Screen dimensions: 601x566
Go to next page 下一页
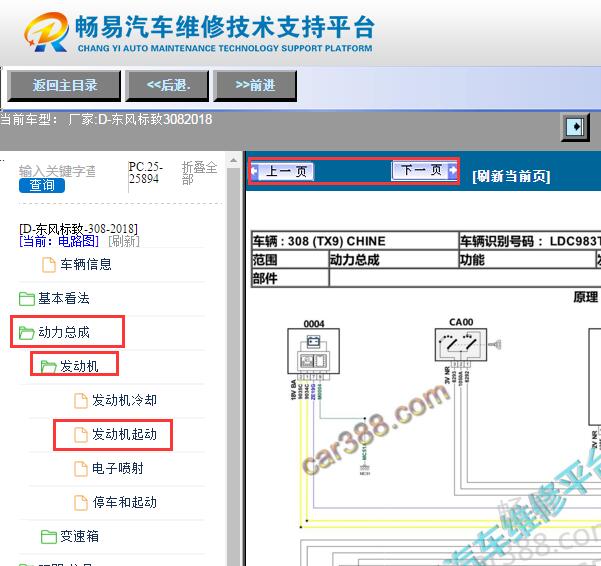[x=424, y=170]
